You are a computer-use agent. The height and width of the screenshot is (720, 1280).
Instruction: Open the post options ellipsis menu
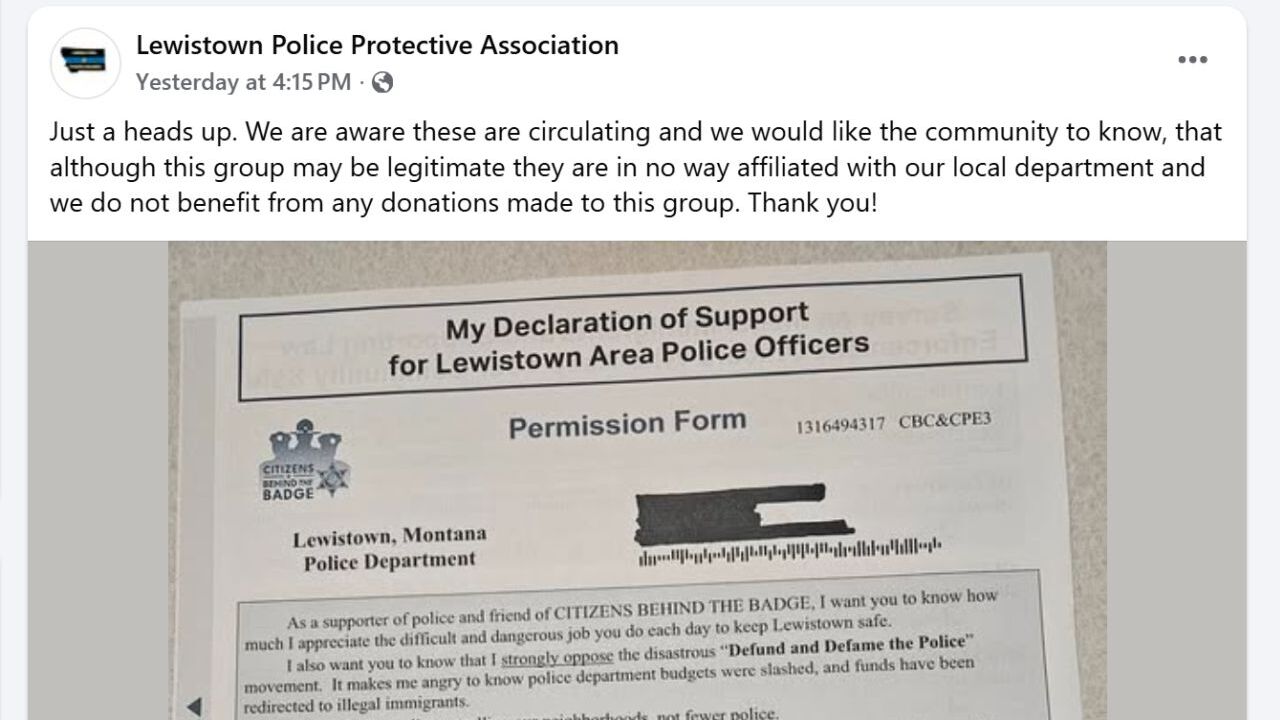coord(1192,59)
